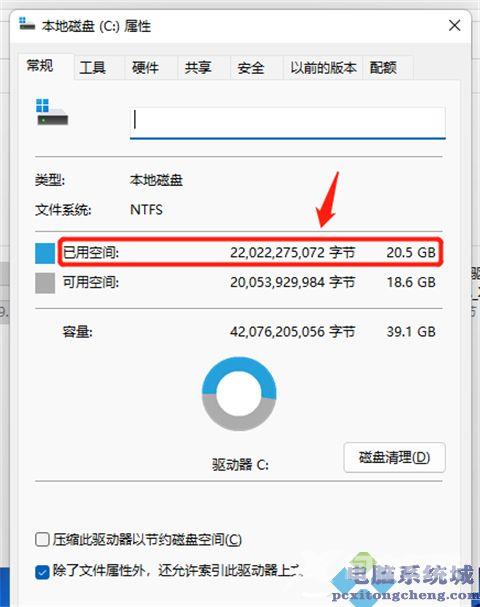This screenshot has height=607, width=480.
Task: Select the 共享 tab
Action: tap(198, 68)
